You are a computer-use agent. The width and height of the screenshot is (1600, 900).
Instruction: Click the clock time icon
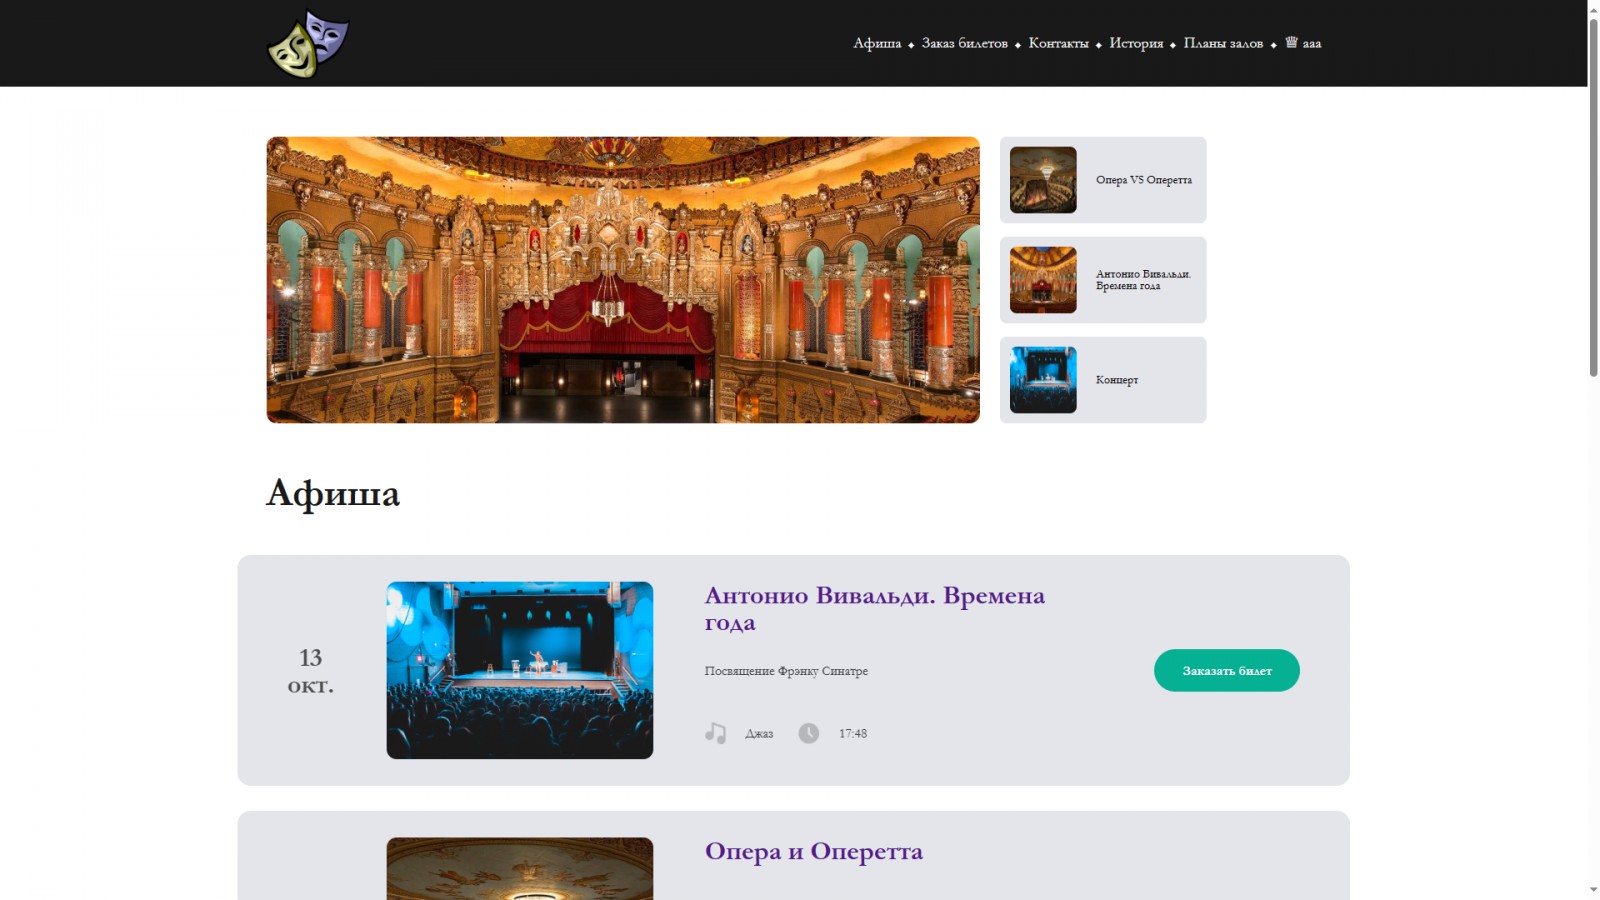pos(809,733)
